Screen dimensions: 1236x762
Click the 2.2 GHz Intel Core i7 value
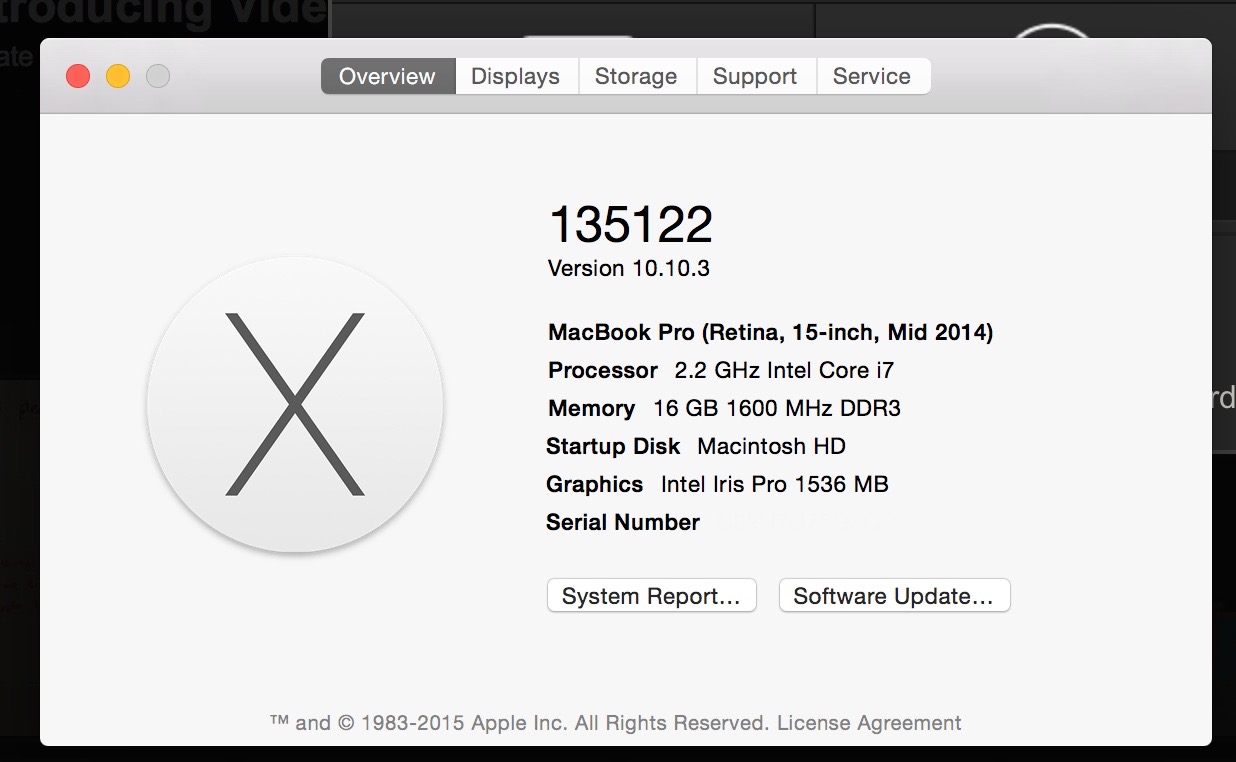pos(785,370)
